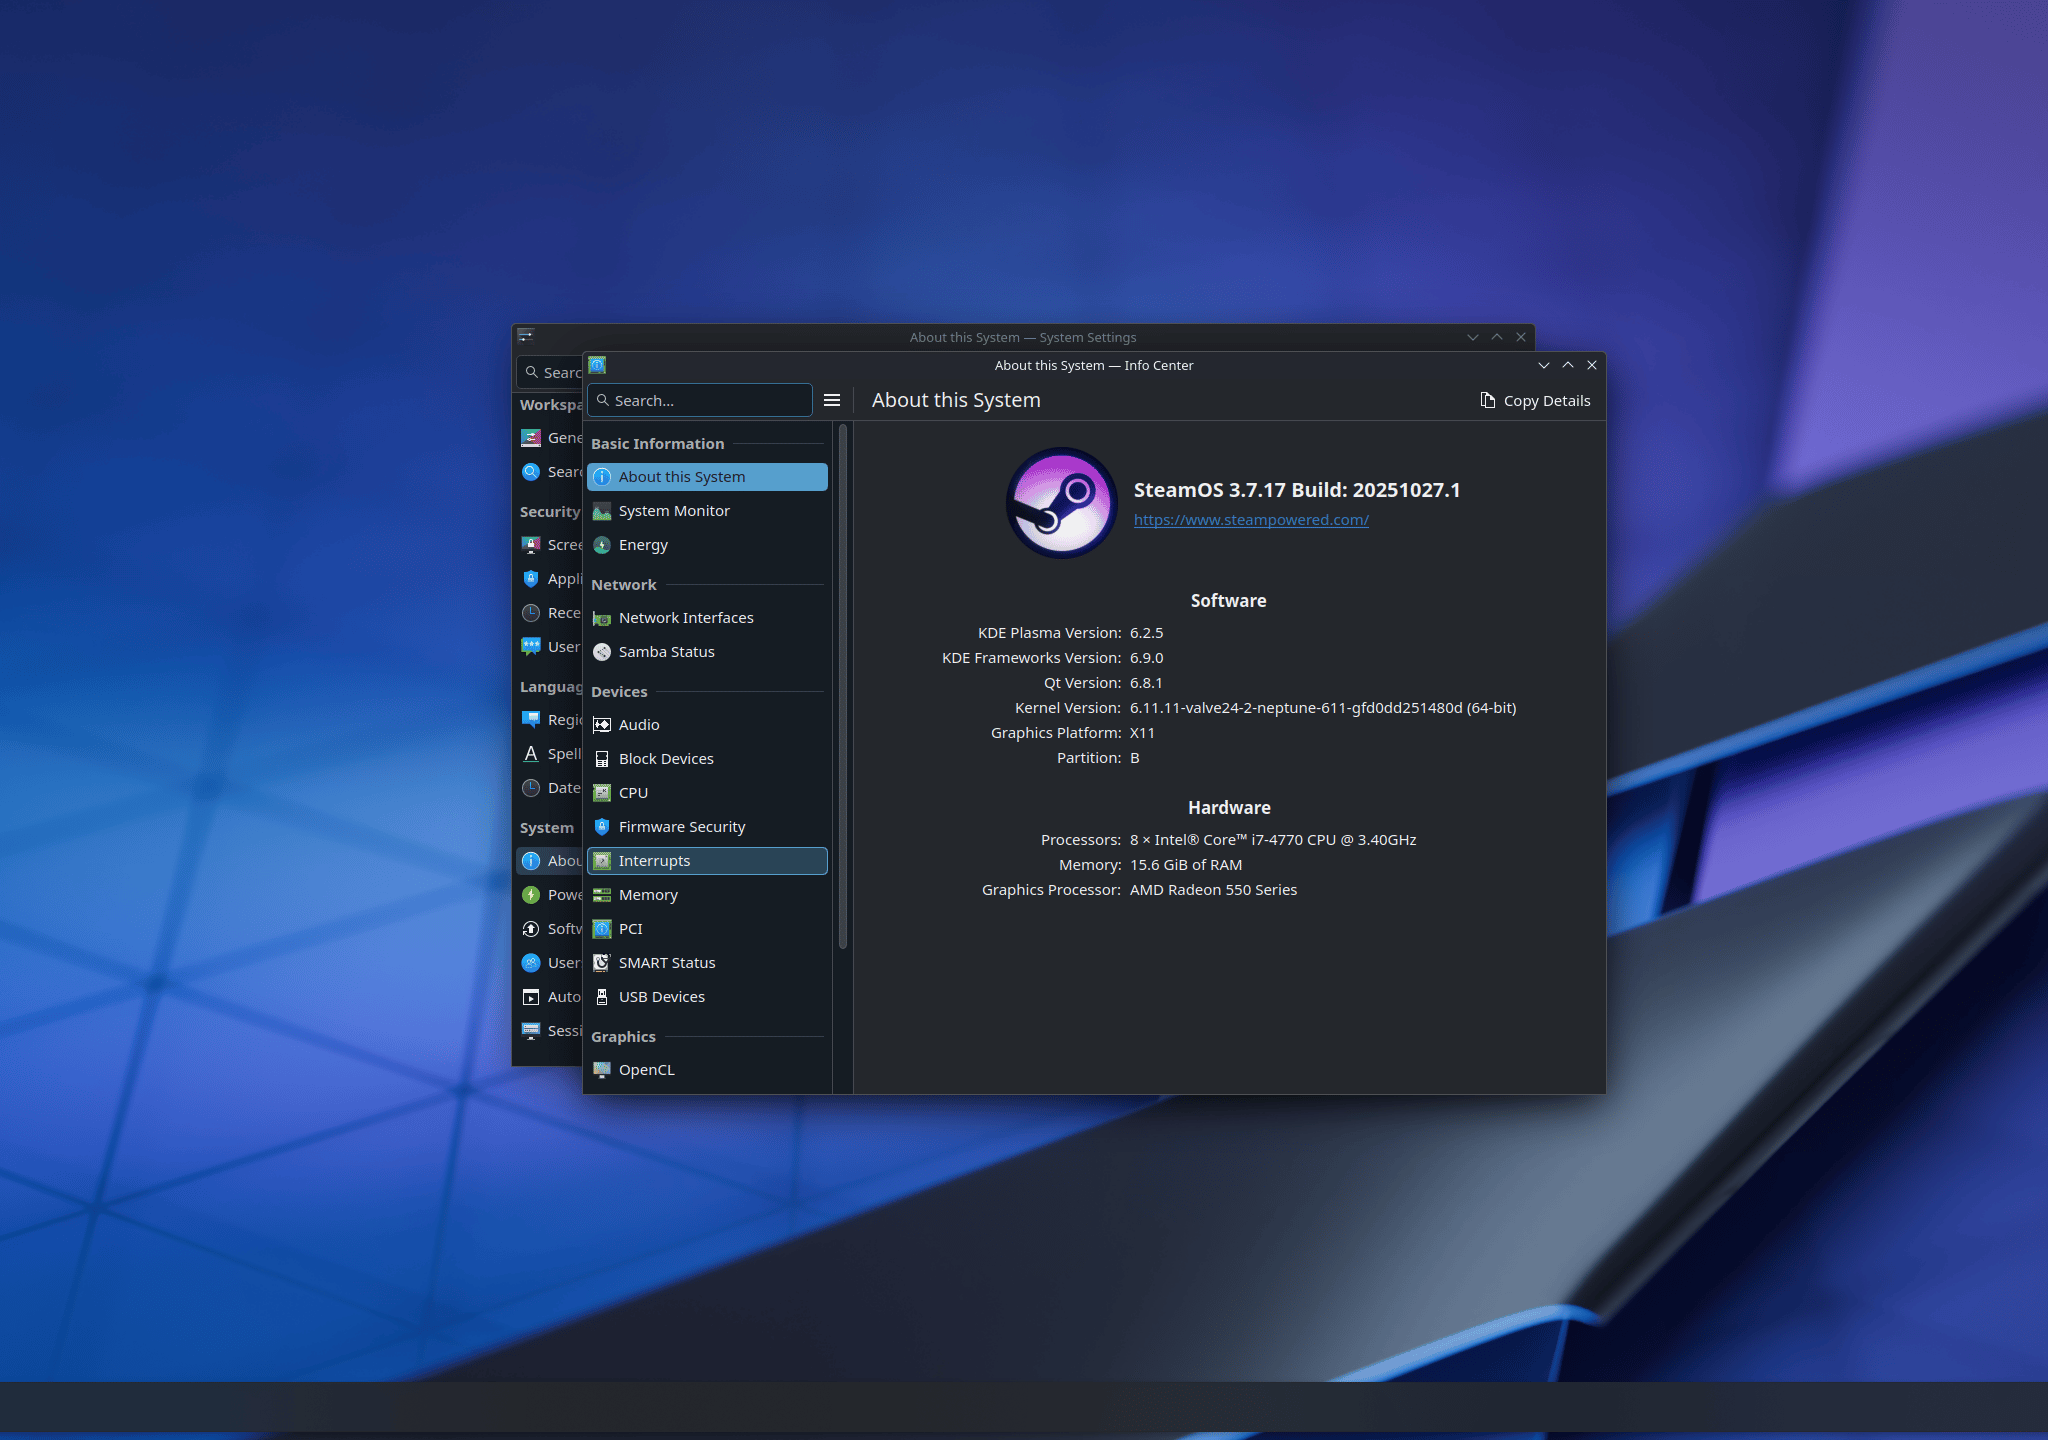The height and width of the screenshot is (1440, 2048).
Task: Open Spell Check in System Settings
Action: pos(550,754)
